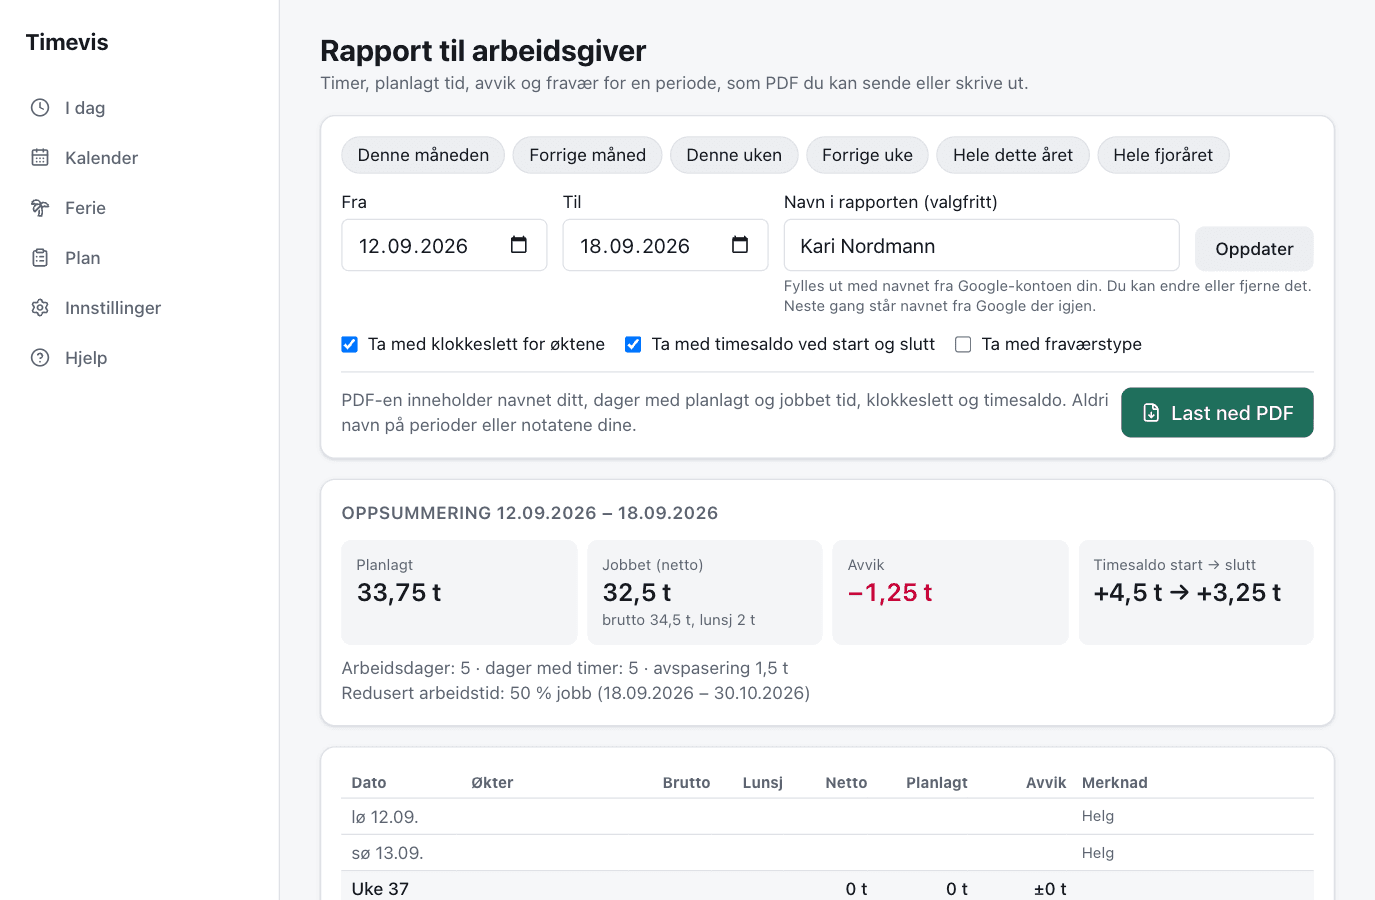Open date picker icon in Fra field
This screenshot has width=1375, height=900.
[519, 245]
